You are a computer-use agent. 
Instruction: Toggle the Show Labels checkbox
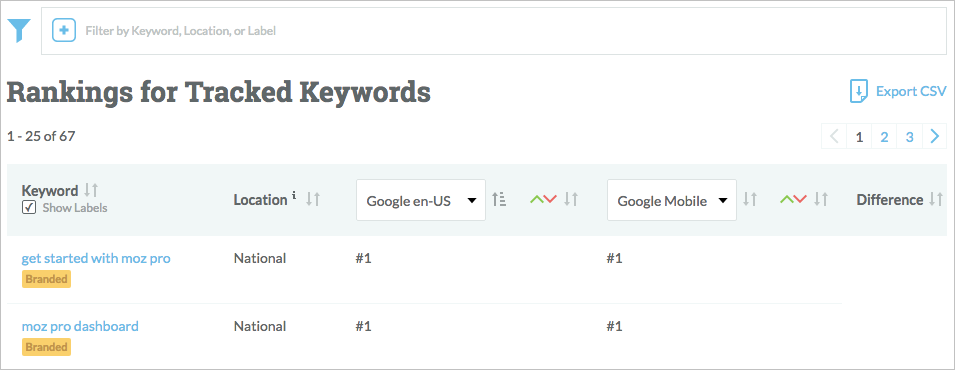(x=29, y=208)
